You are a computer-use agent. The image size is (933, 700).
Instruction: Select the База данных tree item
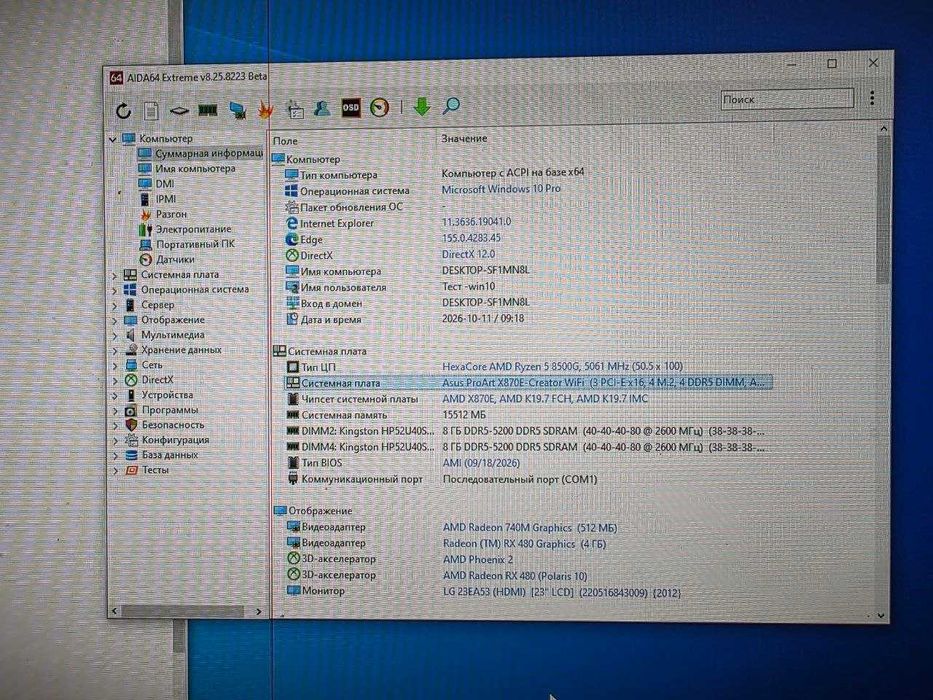tap(161, 455)
